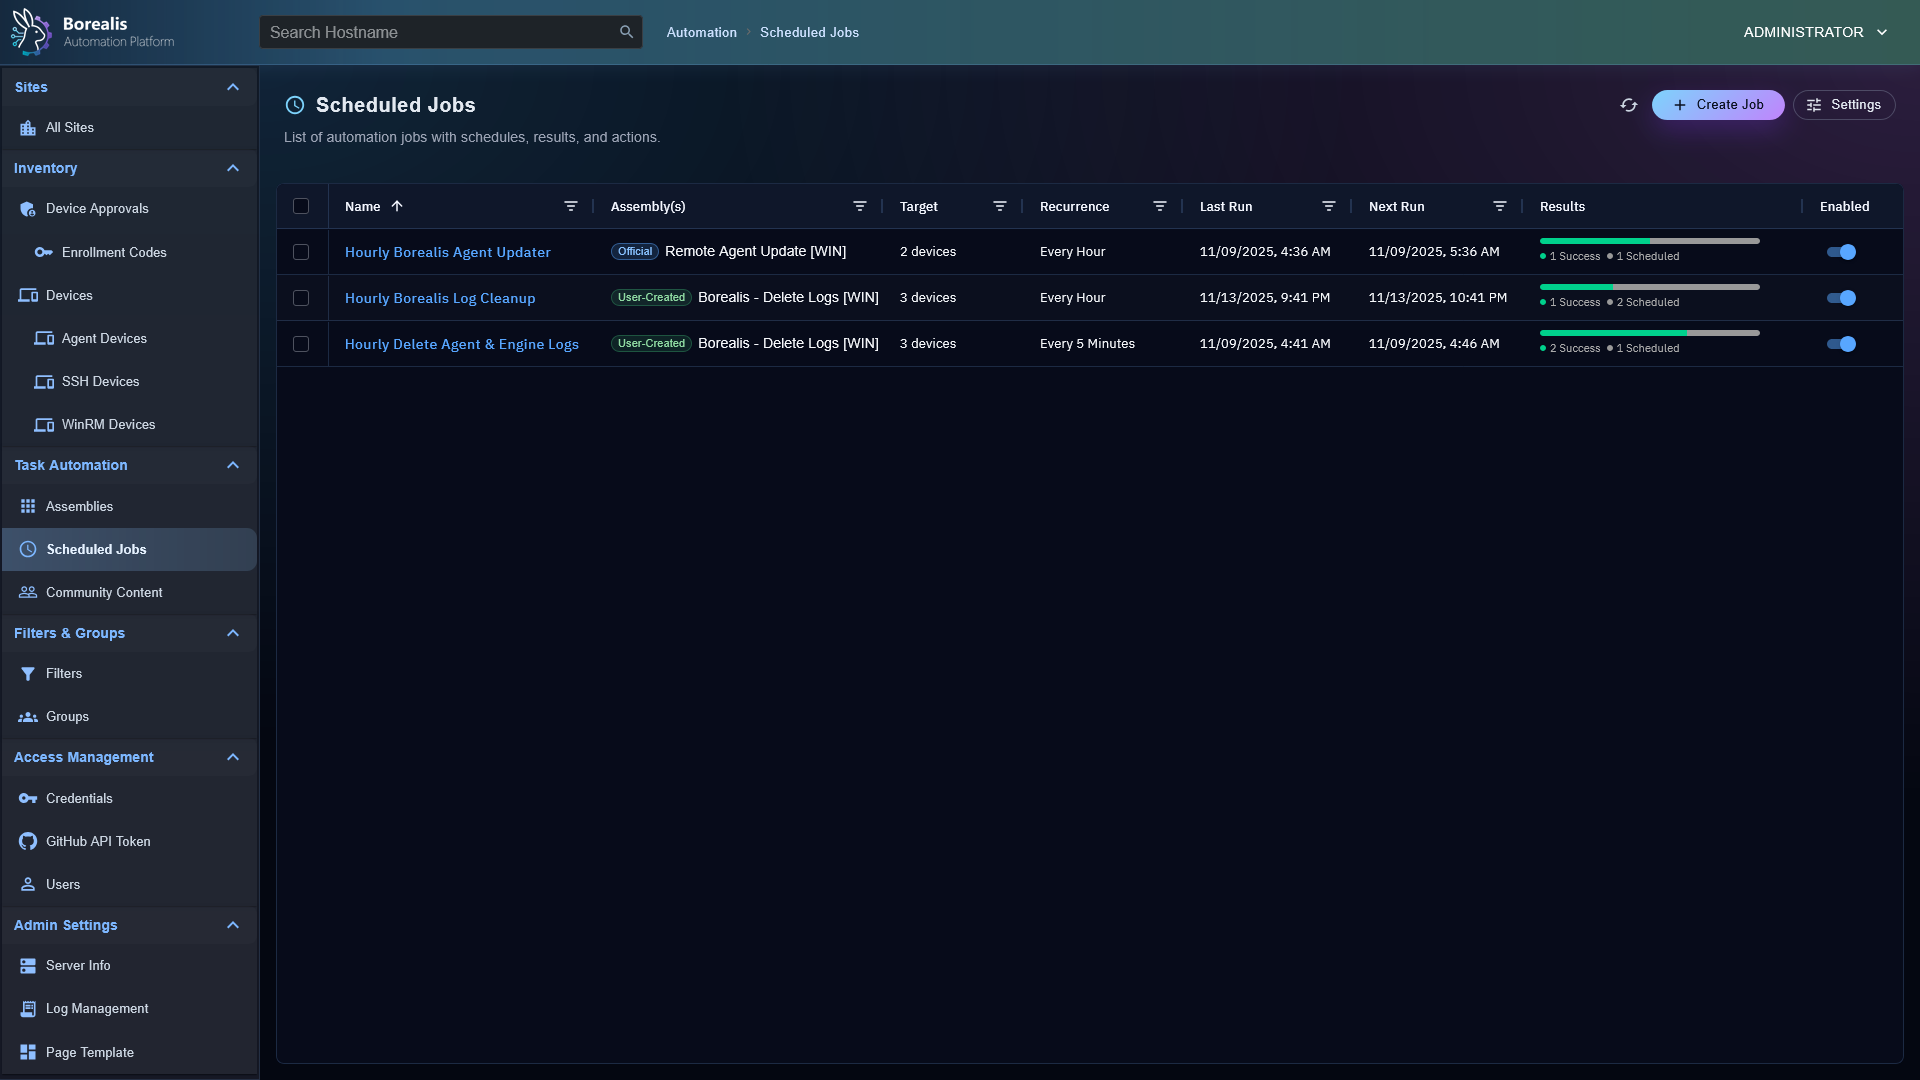Open the ADMINISTRATOR account dropdown

click(x=1814, y=32)
